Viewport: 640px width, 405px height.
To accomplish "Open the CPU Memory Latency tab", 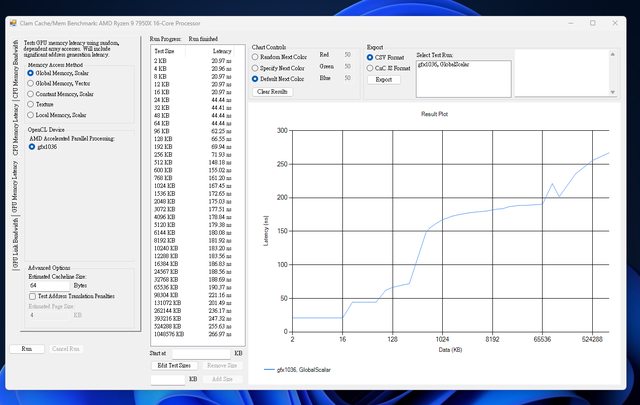I will [14, 125].
